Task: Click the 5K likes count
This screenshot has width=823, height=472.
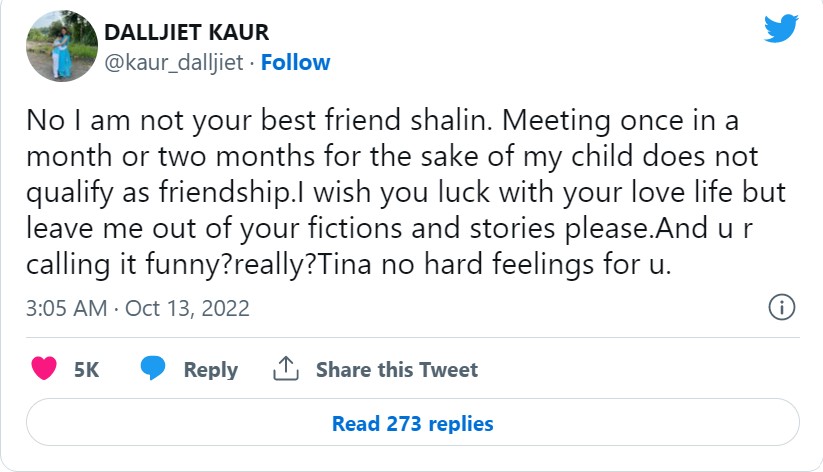Action: click(86, 369)
